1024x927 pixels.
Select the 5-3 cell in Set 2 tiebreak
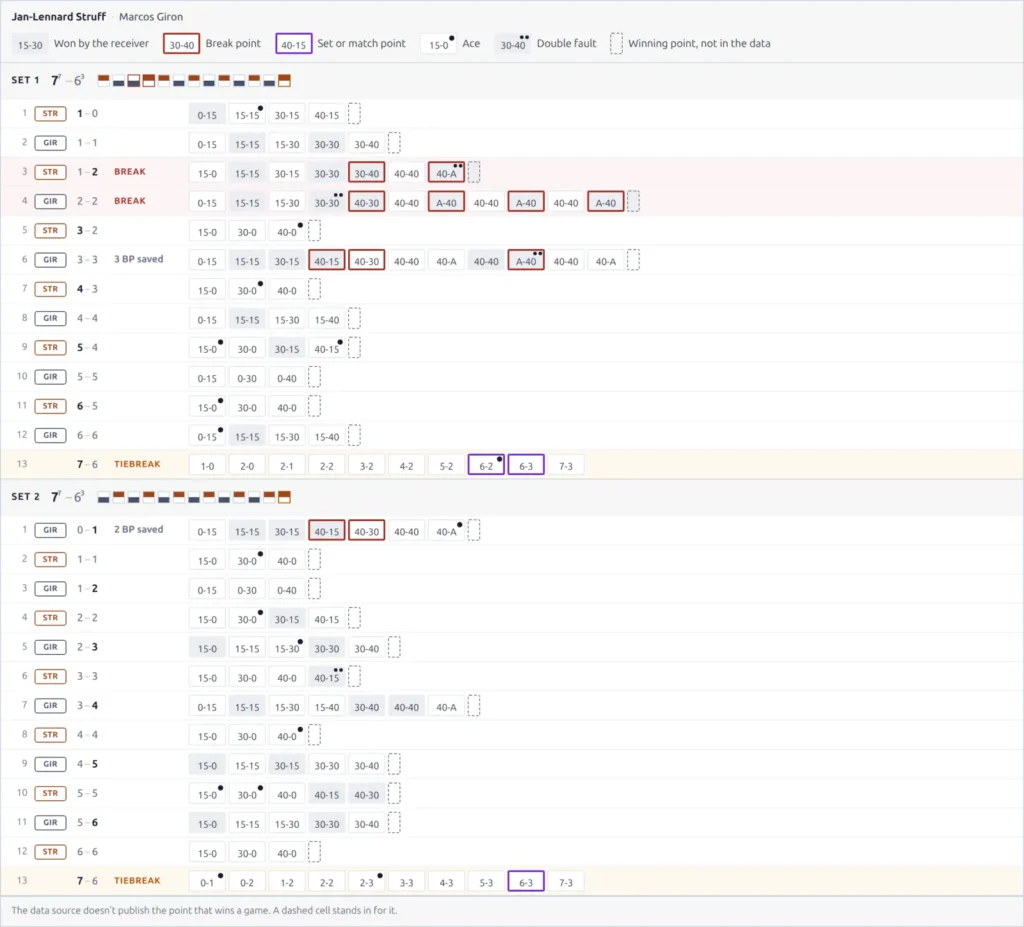pos(486,882)
